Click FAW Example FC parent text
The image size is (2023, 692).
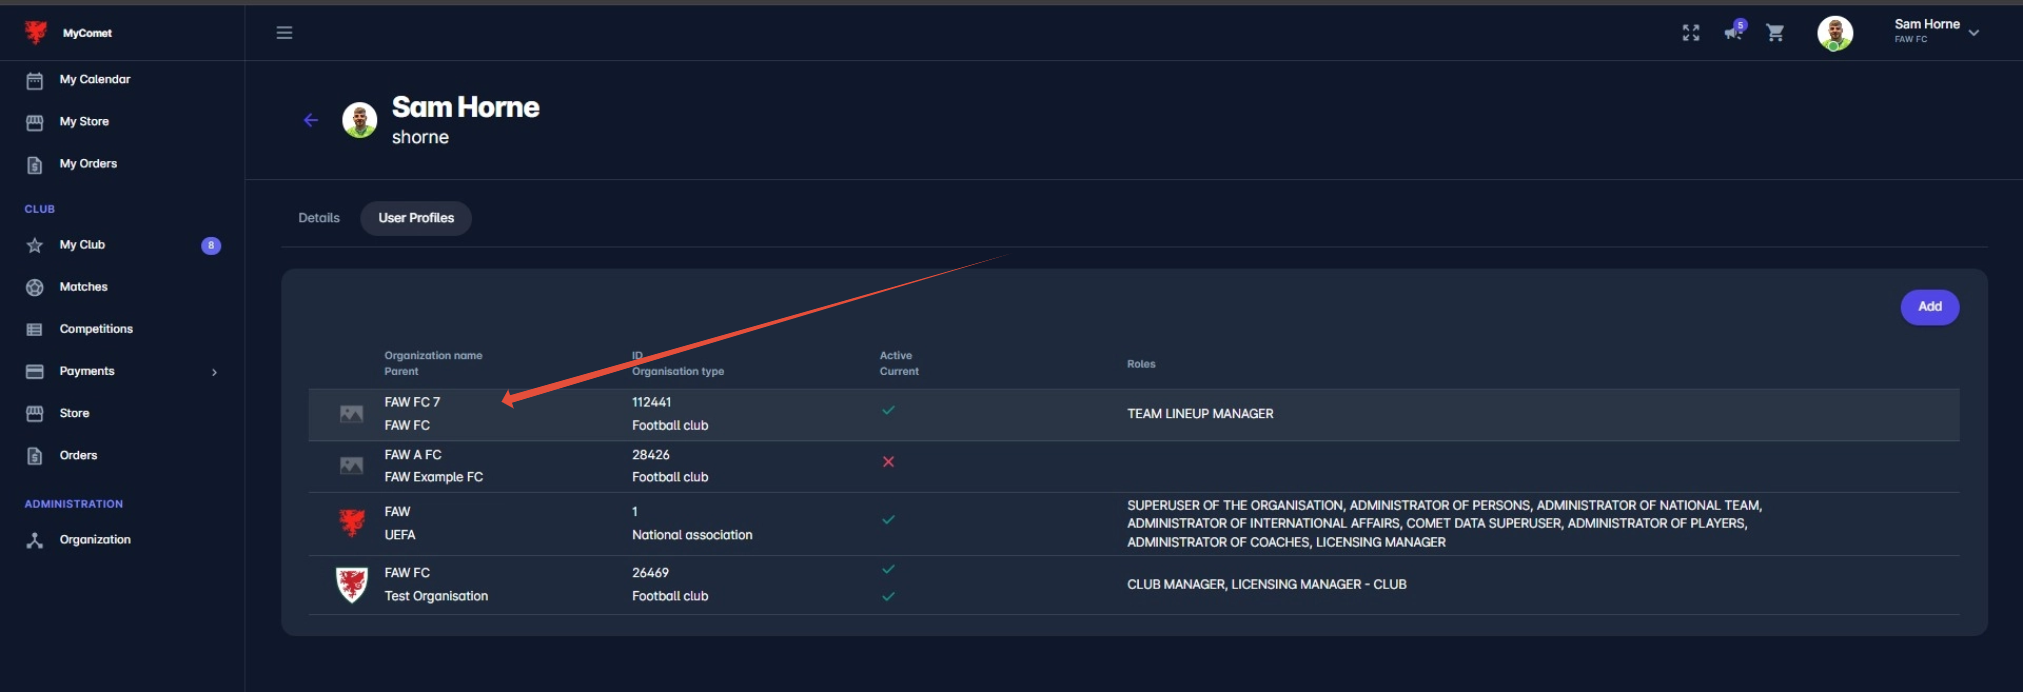[434, 477]
